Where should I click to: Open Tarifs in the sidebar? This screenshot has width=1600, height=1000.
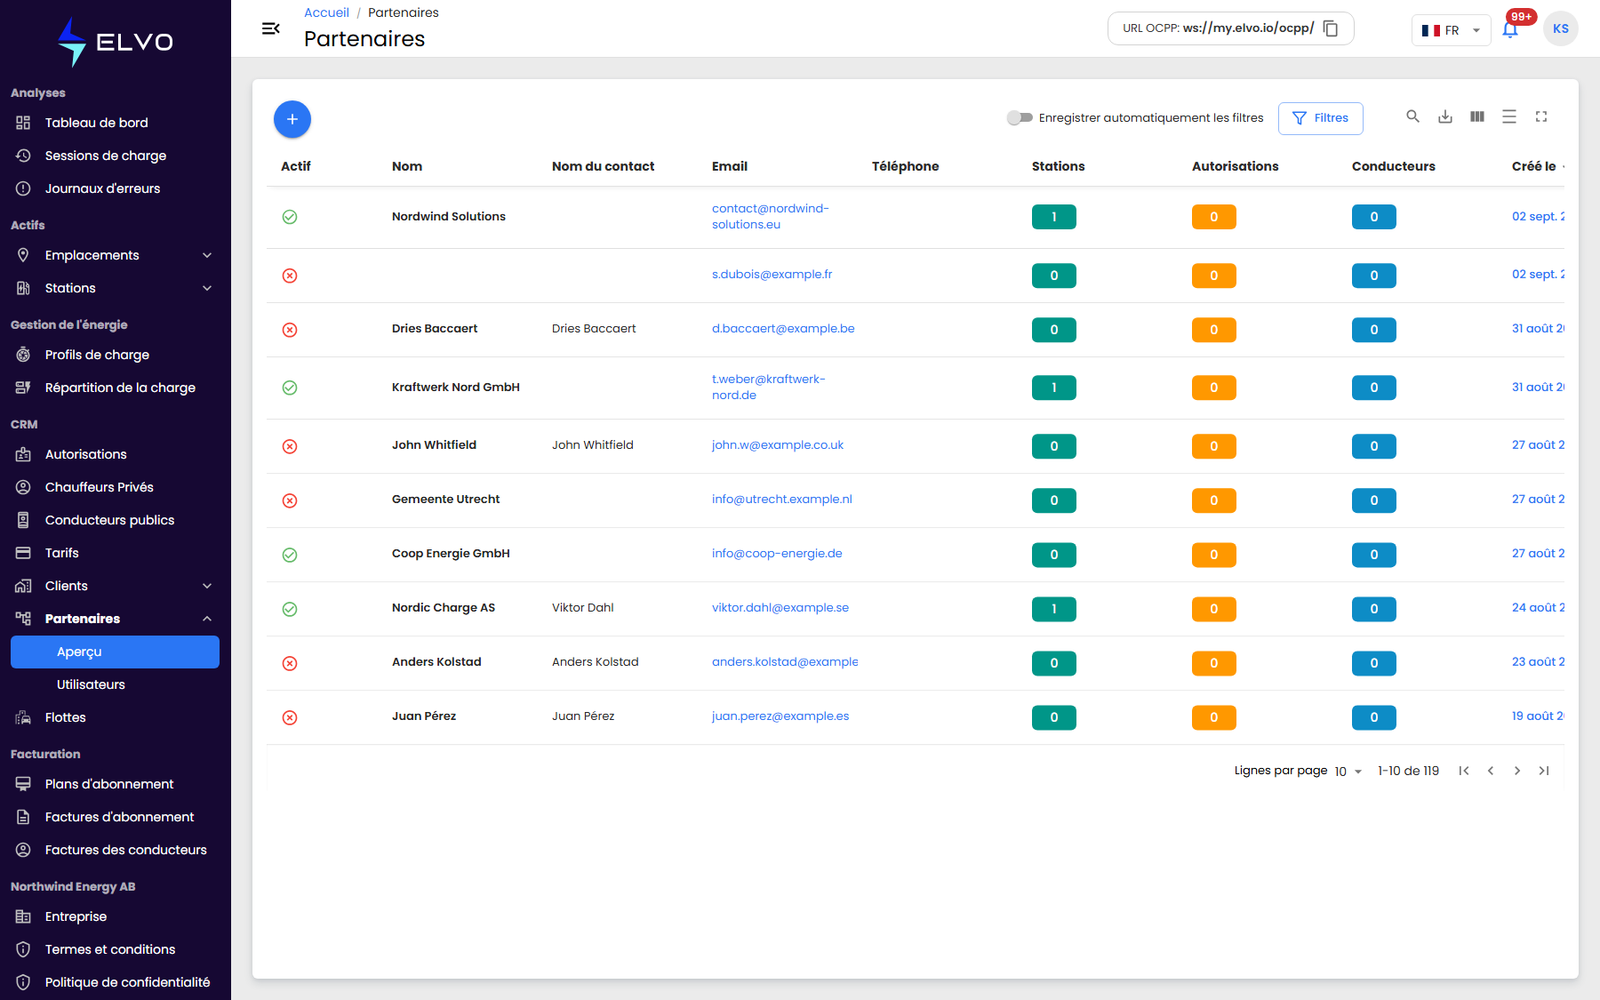pyautogui.click(x=115, y=553)
